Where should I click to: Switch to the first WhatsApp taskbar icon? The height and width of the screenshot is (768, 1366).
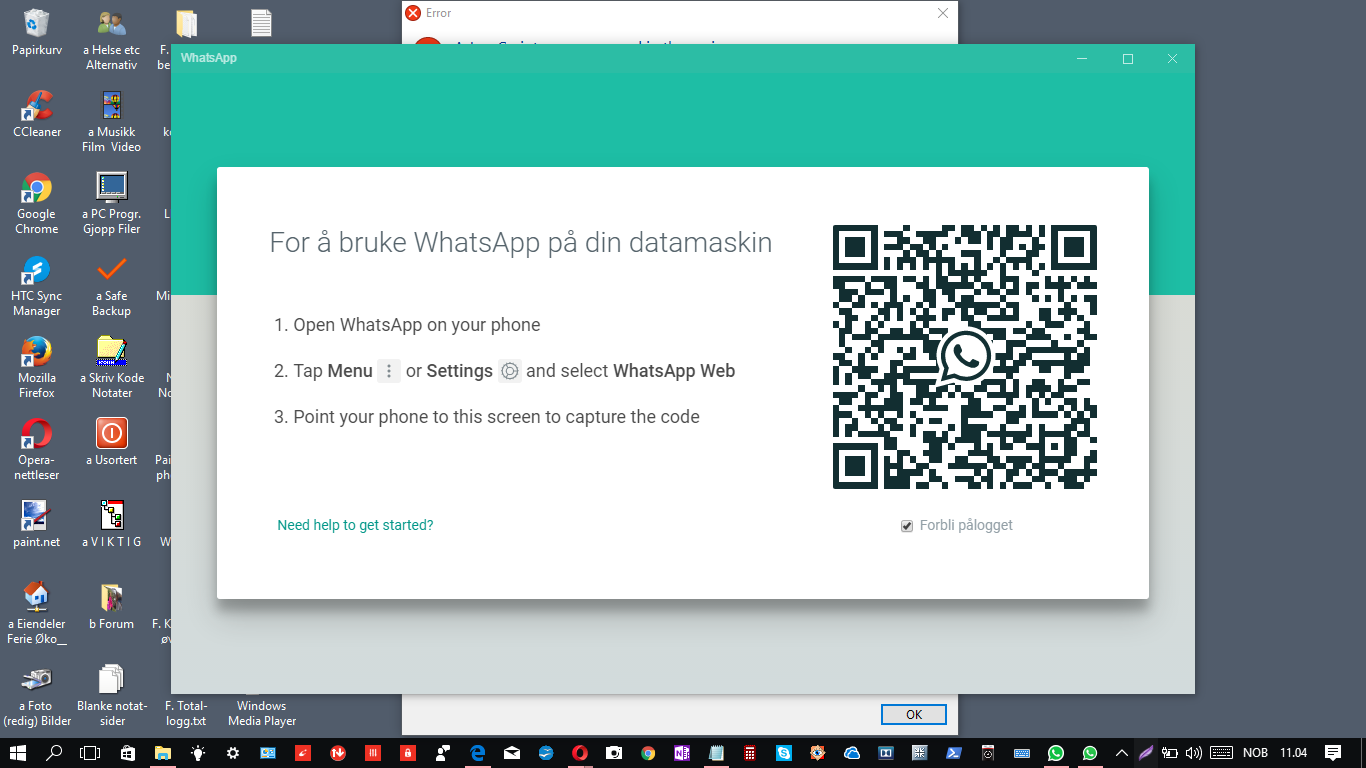click(x=1056, y=752)
